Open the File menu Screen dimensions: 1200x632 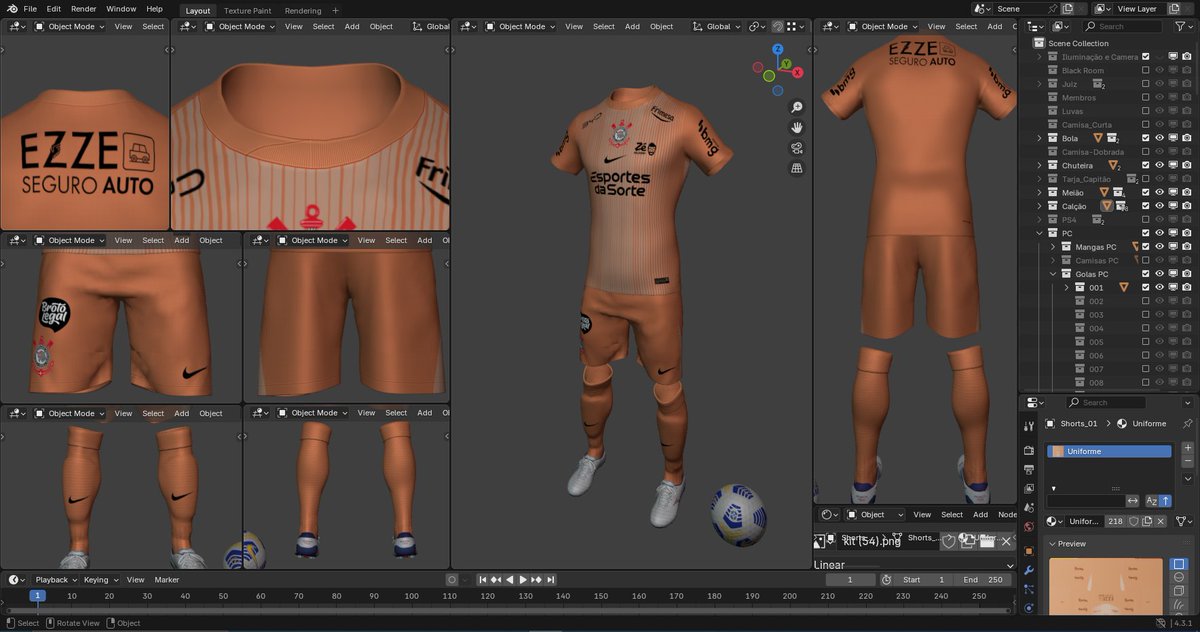(30, 9)
